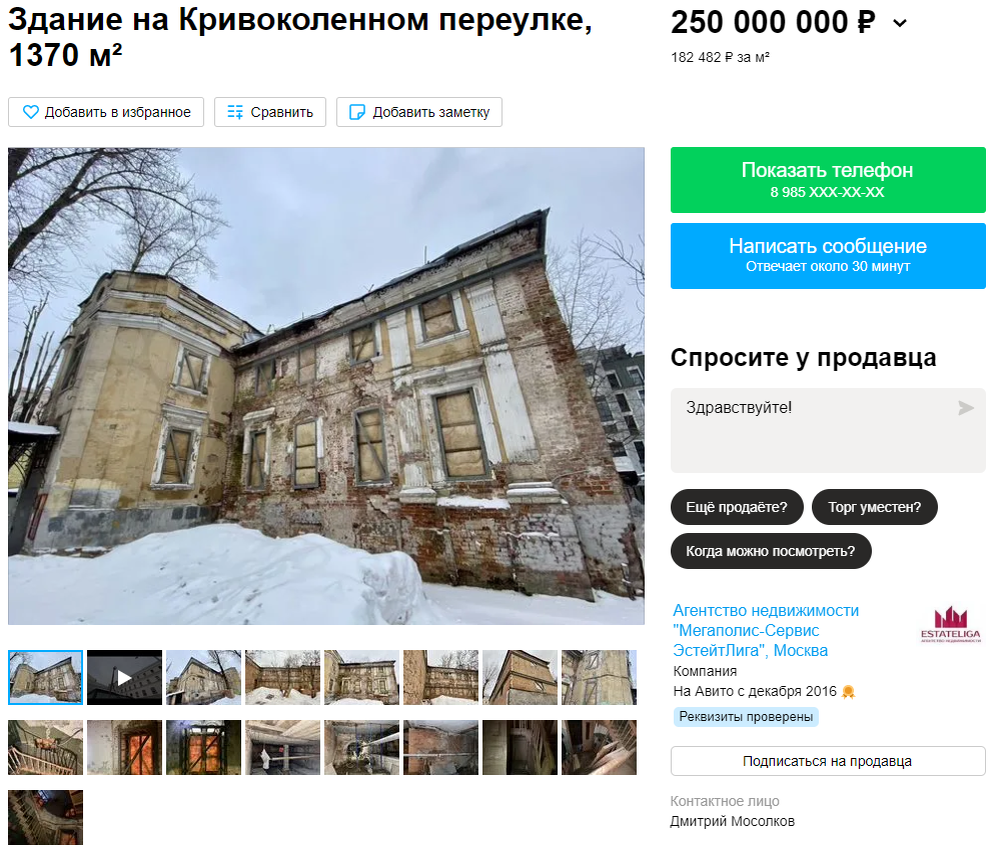
Task: Click the heart icon to add to favorites
Action: [x=31, y=112]
